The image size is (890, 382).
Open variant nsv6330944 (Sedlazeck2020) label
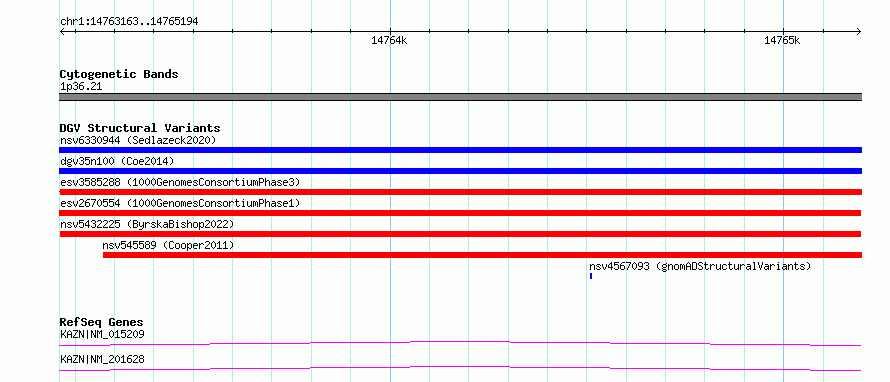pyautogui.click(x=138, y=140)
